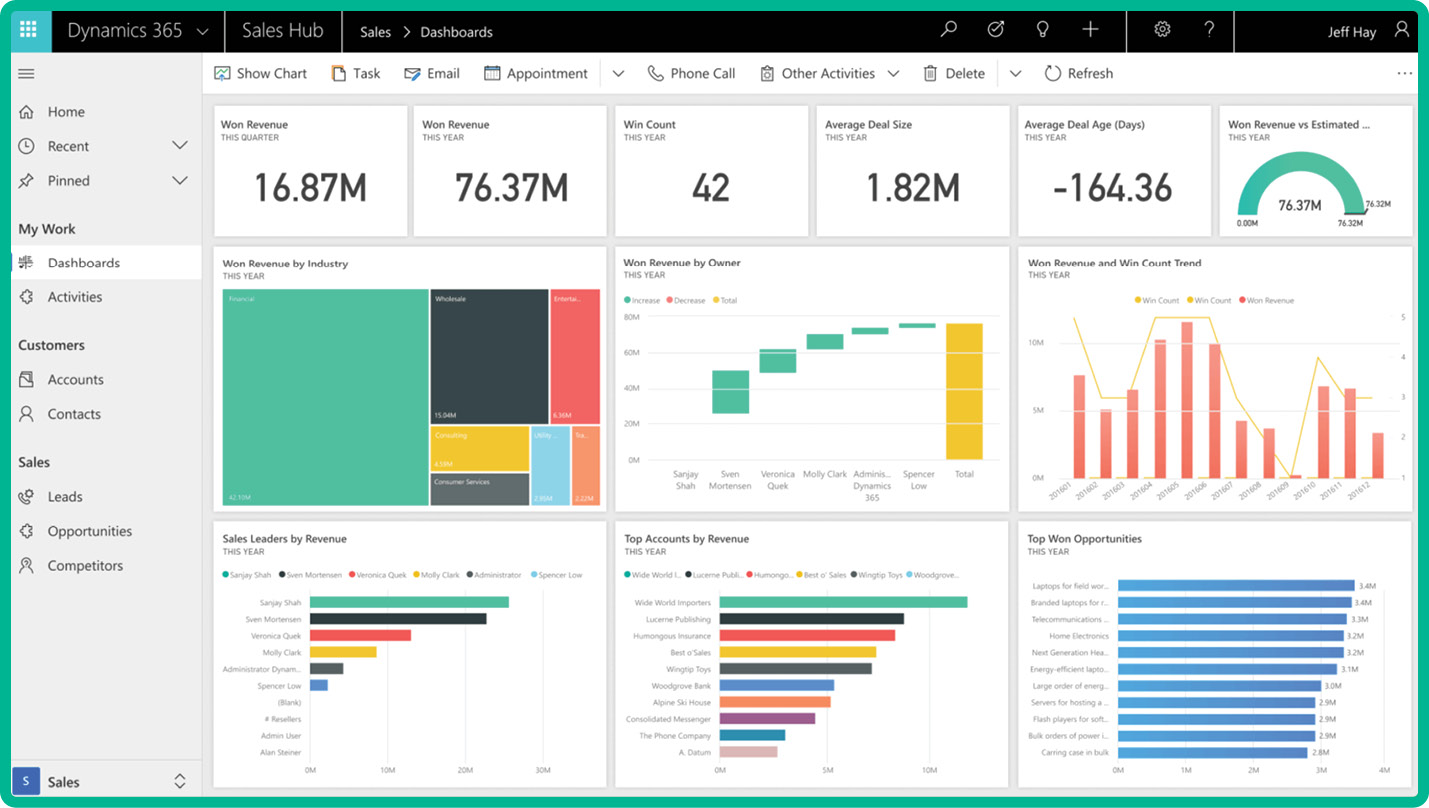Refresh the dashboard

coord(1079,73)
